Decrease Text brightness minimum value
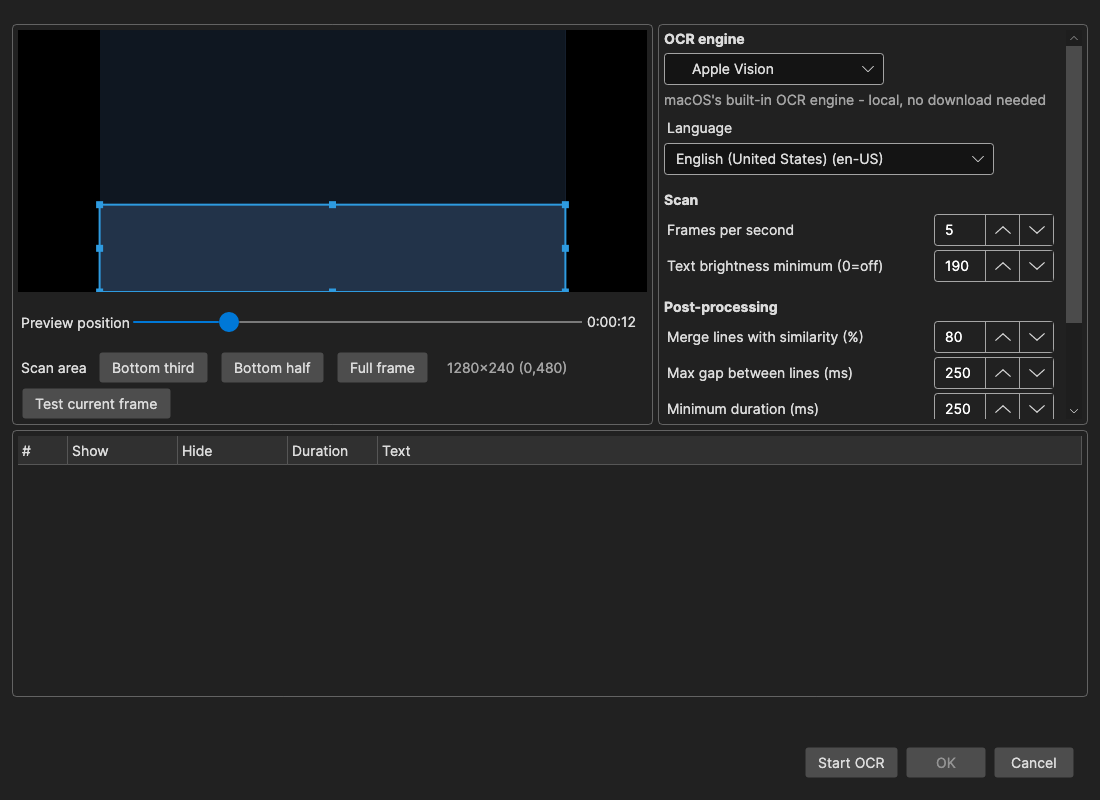1100x800 pixels. point(1036,266)
